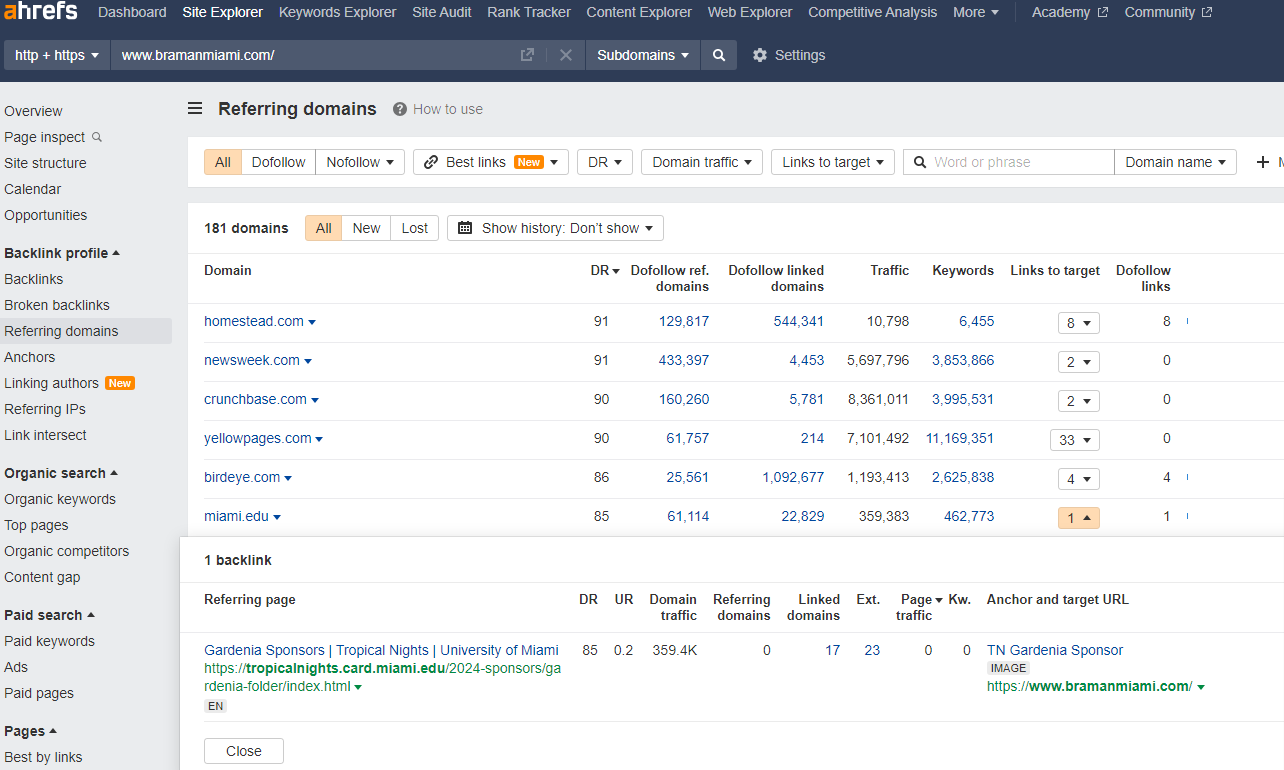Open the Domain traffic filter

702,162
